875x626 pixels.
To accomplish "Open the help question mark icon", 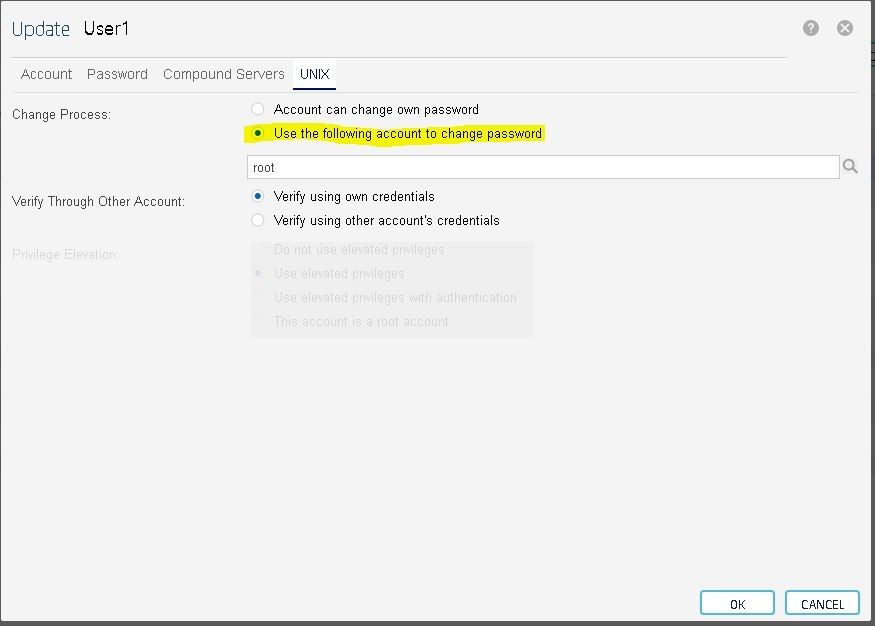I will (x=811, y=28).
